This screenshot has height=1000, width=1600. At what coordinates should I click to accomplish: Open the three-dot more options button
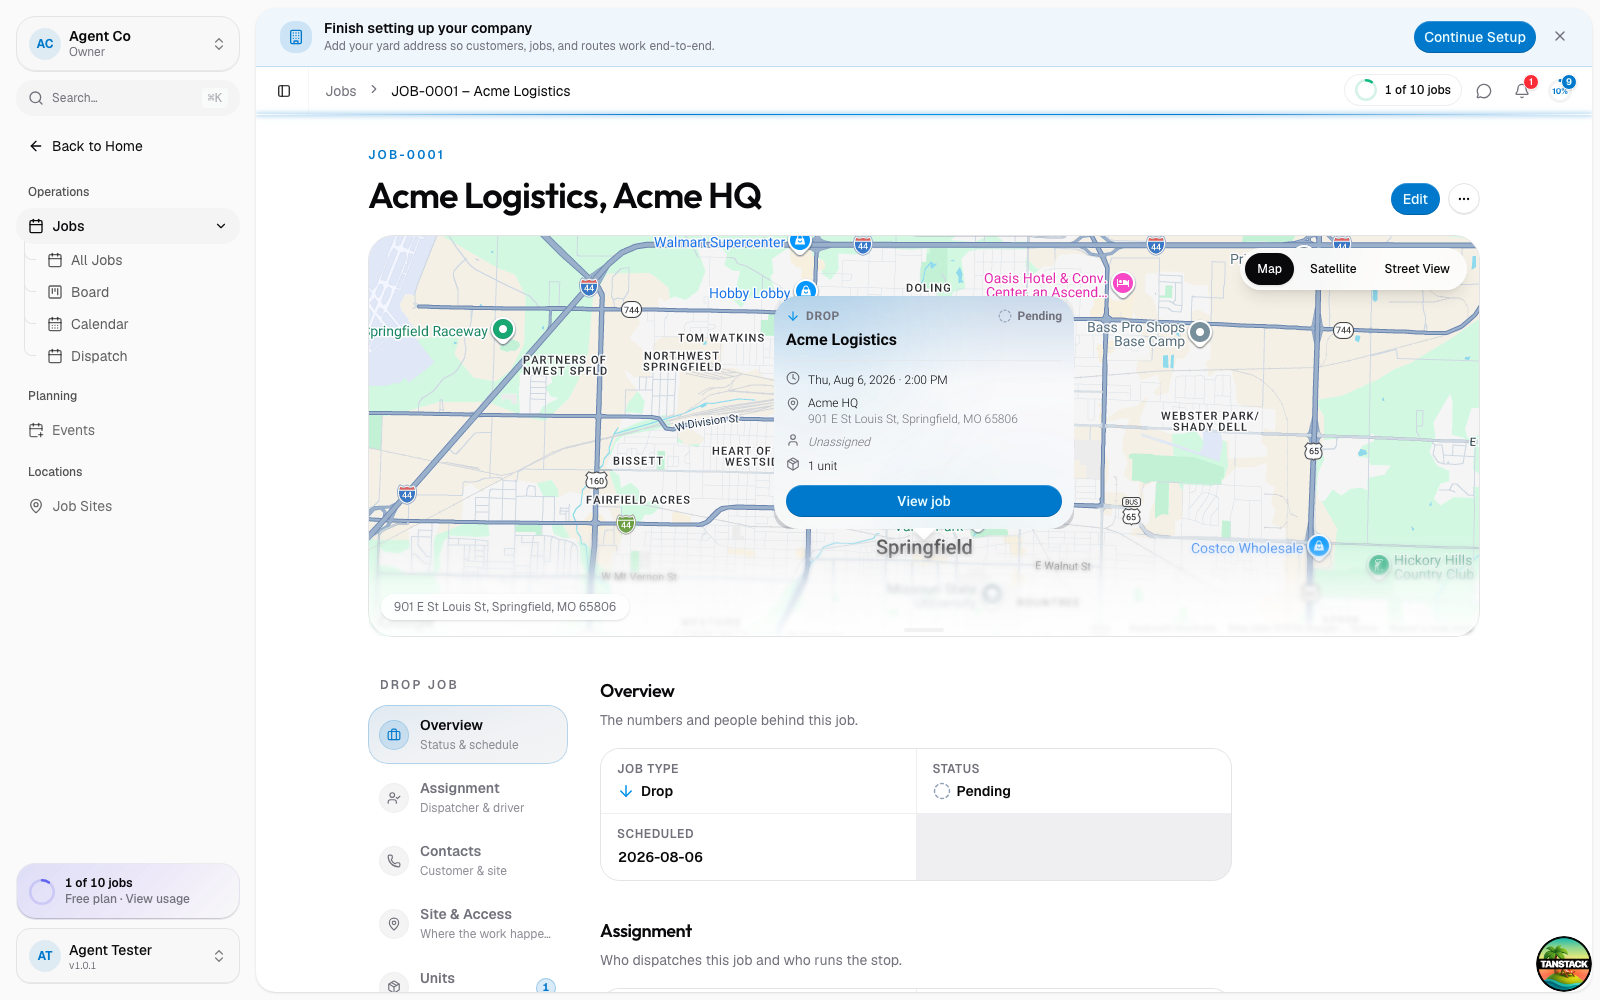[1464, 199]
